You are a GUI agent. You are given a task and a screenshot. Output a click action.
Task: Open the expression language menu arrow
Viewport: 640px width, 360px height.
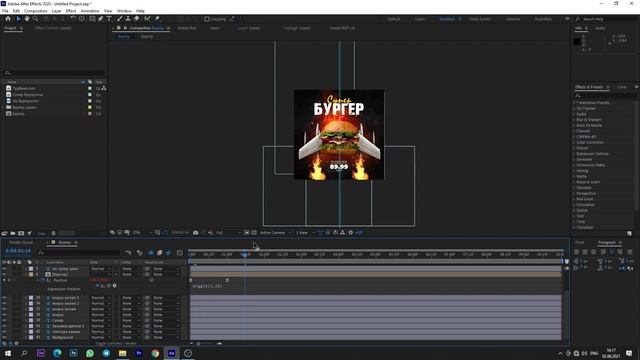click(x=114, y=286)
